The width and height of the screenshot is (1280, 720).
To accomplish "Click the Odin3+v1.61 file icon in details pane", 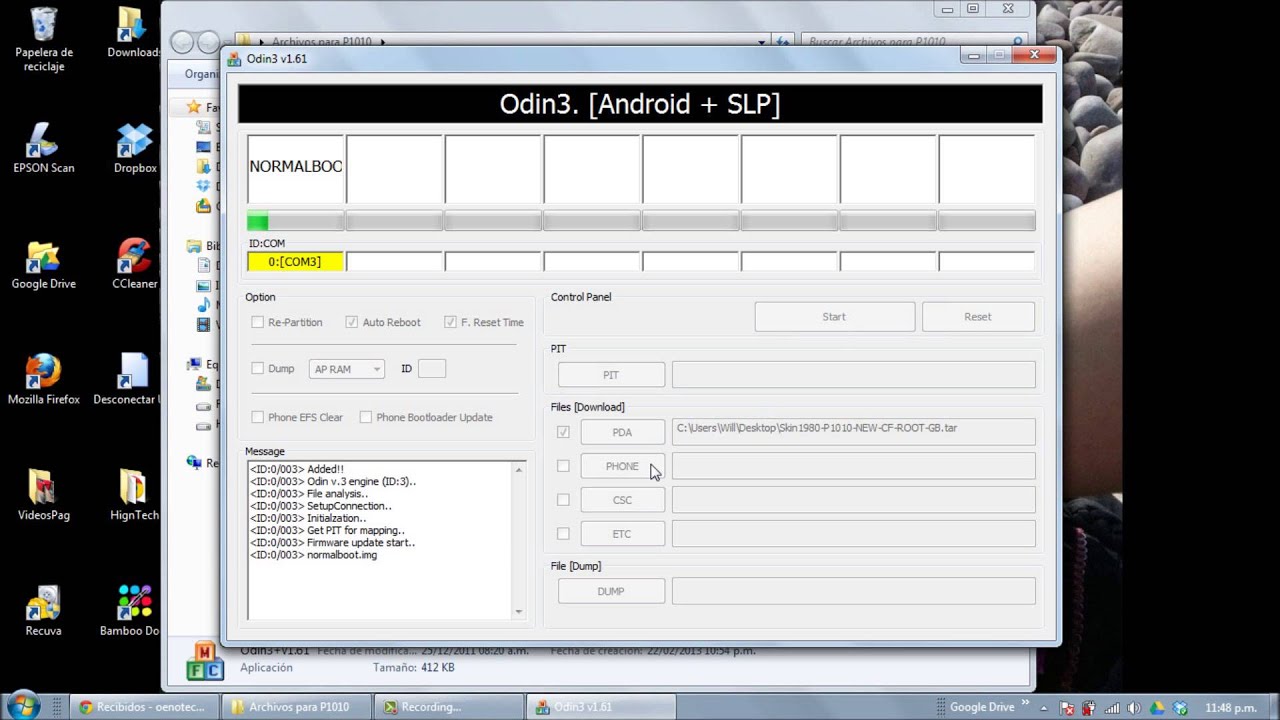I will (x=204, y=661).
